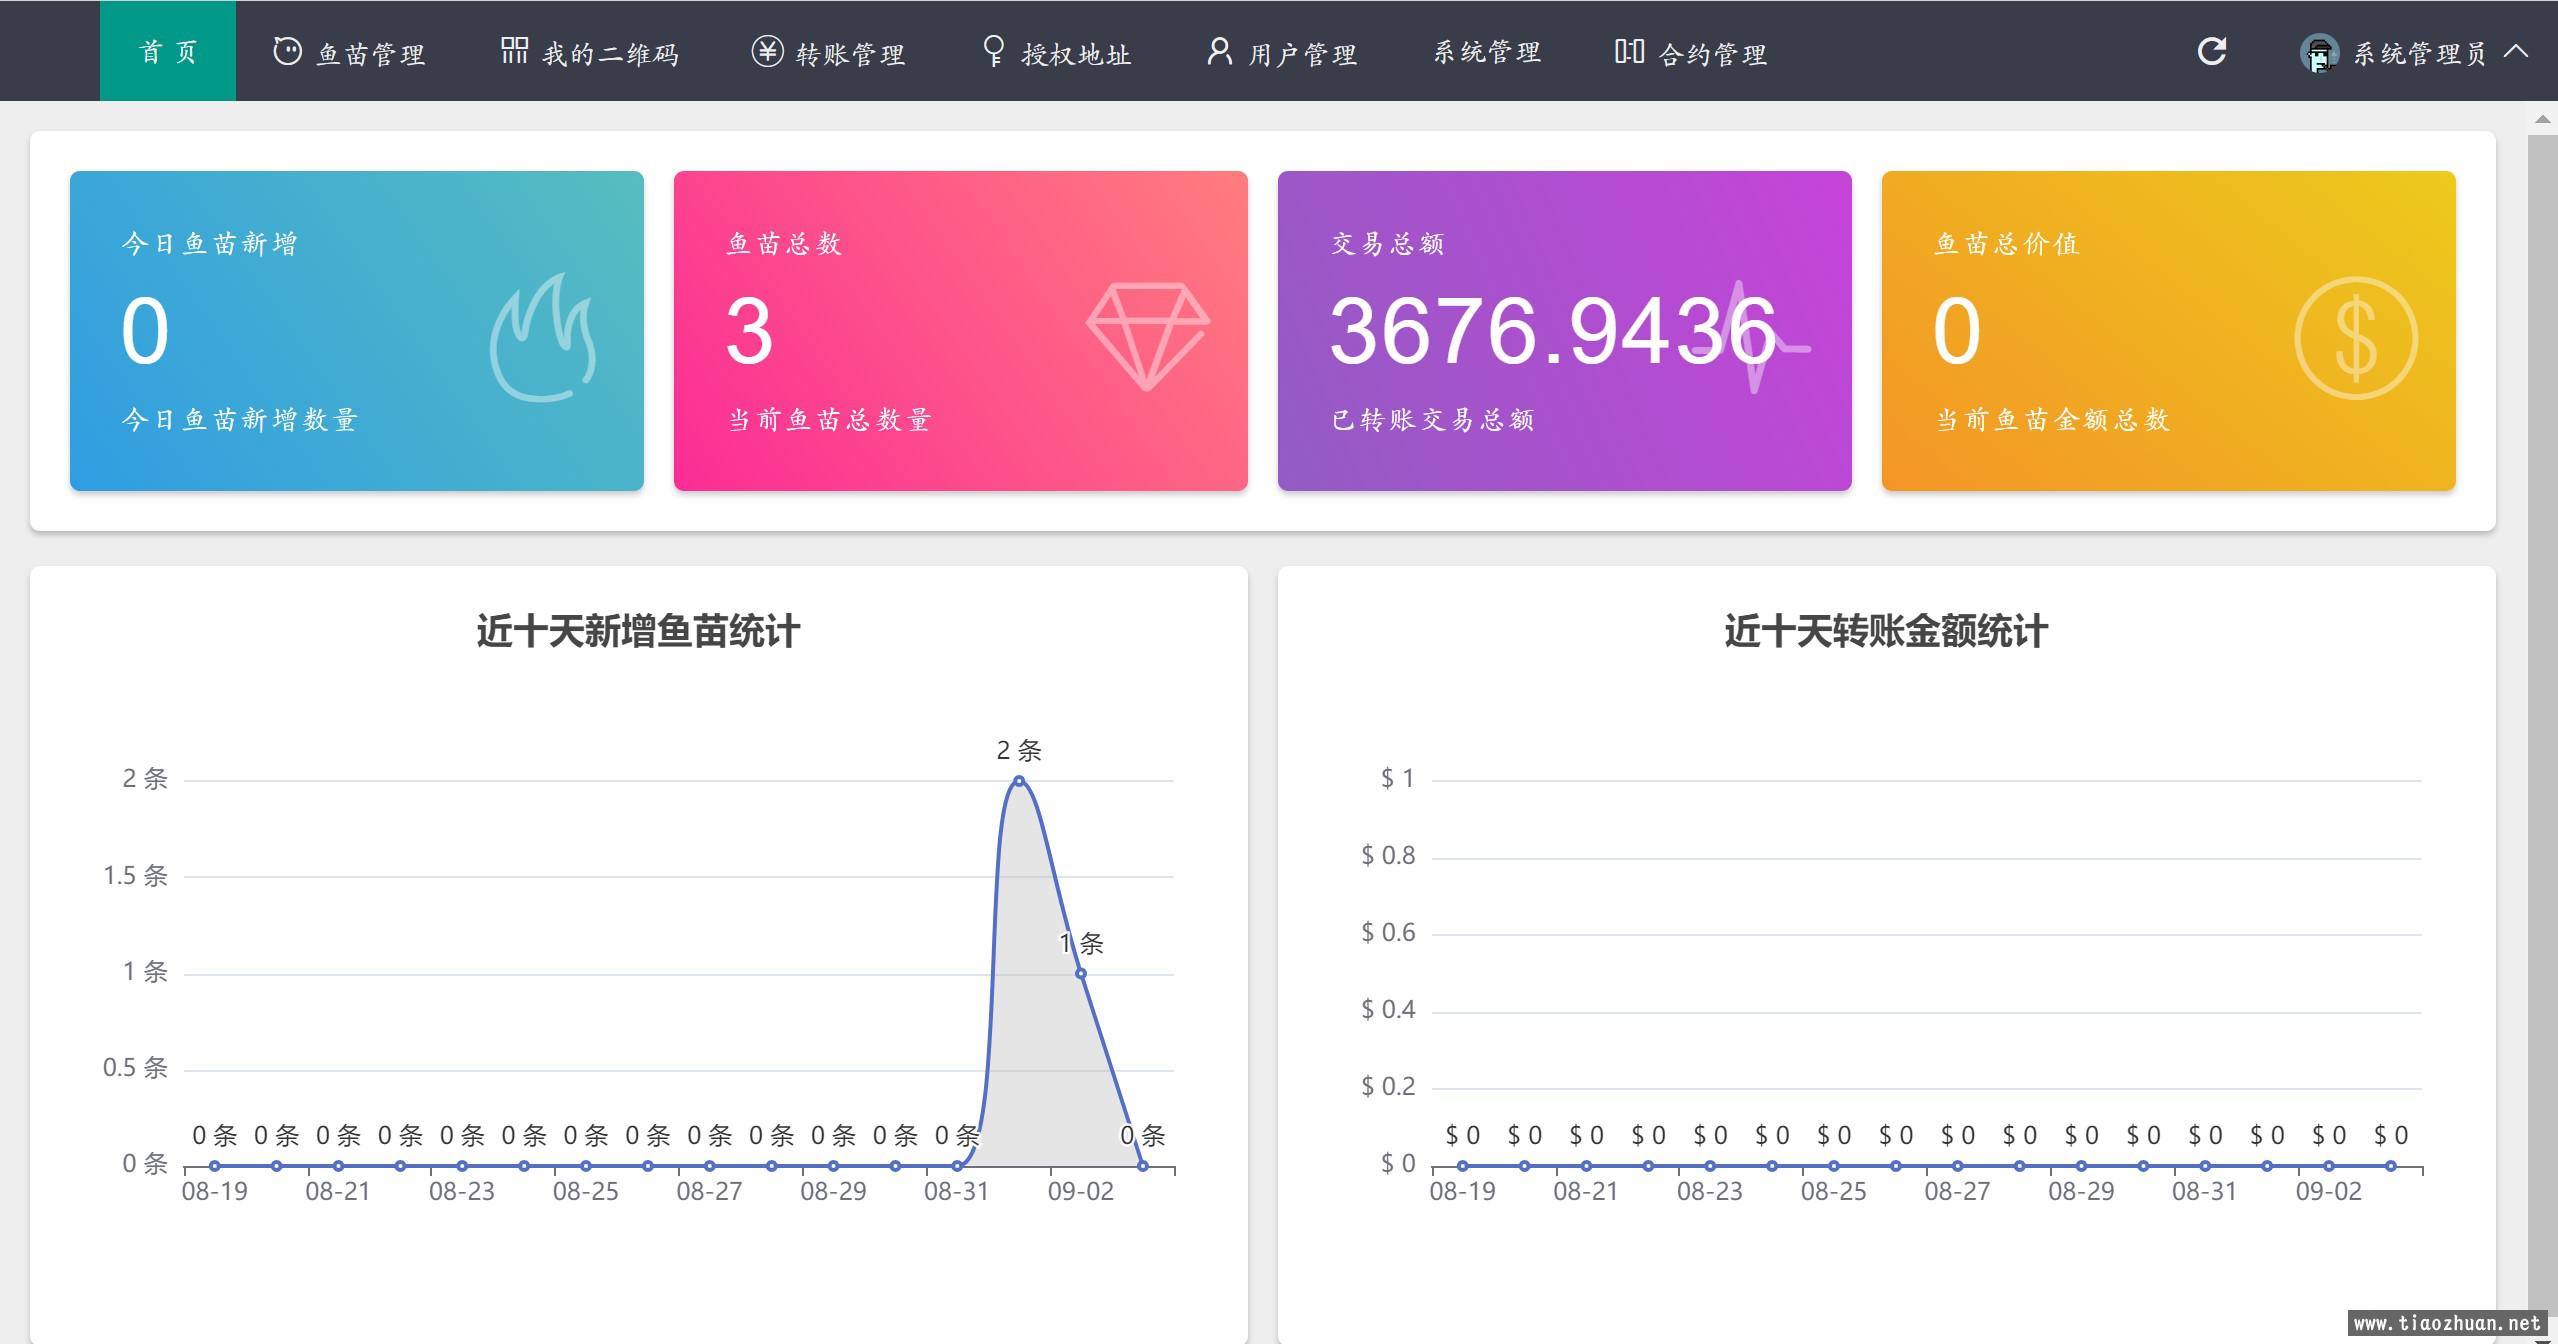The image size is (2558, 1344).
Task: Click the 2 条 peak data point
Action: click(1019, 781)
